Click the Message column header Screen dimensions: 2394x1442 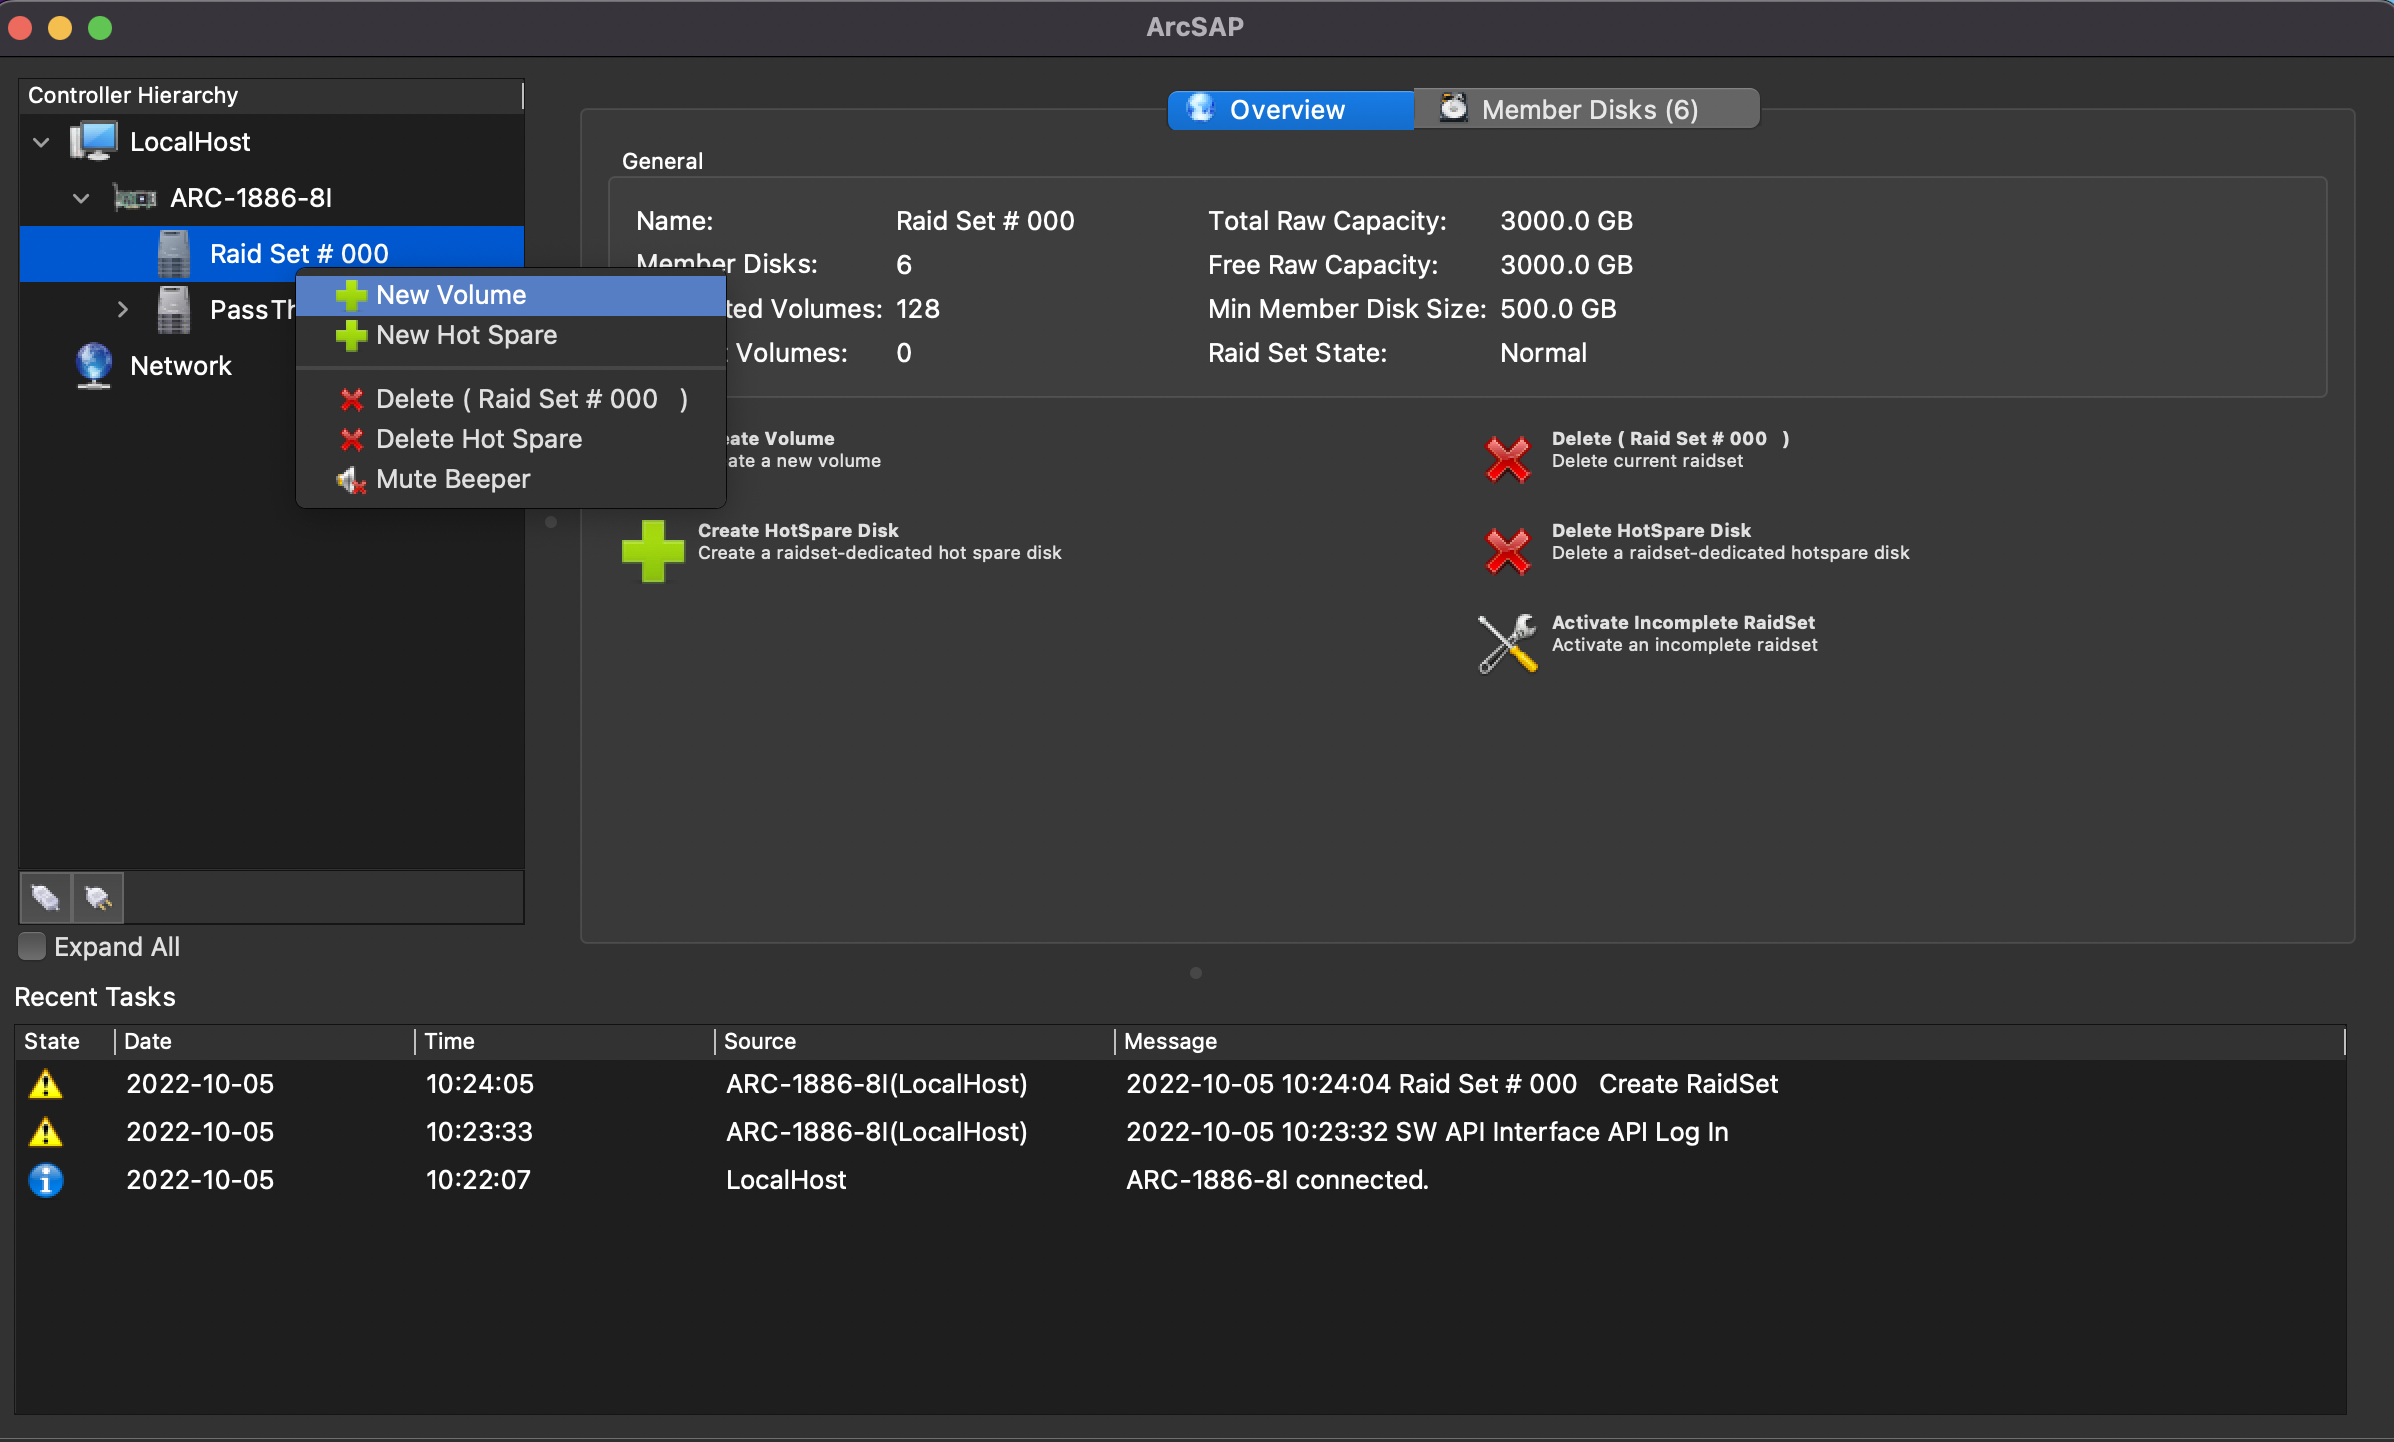(1170, 1041)
